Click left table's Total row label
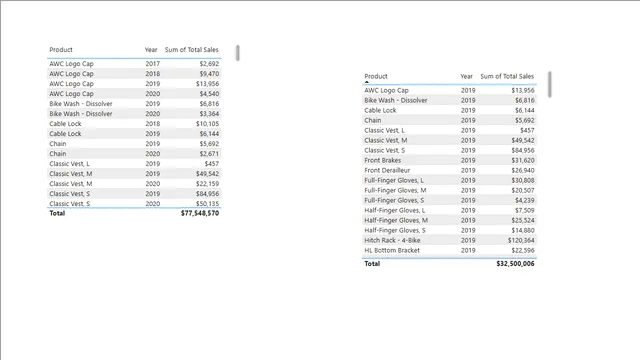The image size is (640, 360). [57, 213]
